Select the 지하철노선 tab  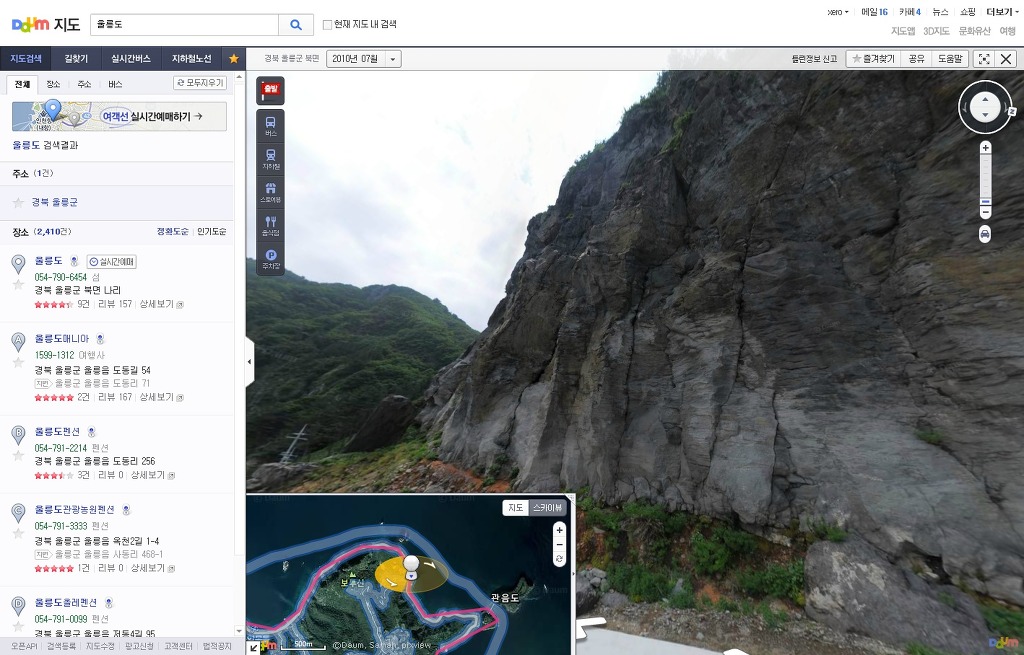coord(191,59)
